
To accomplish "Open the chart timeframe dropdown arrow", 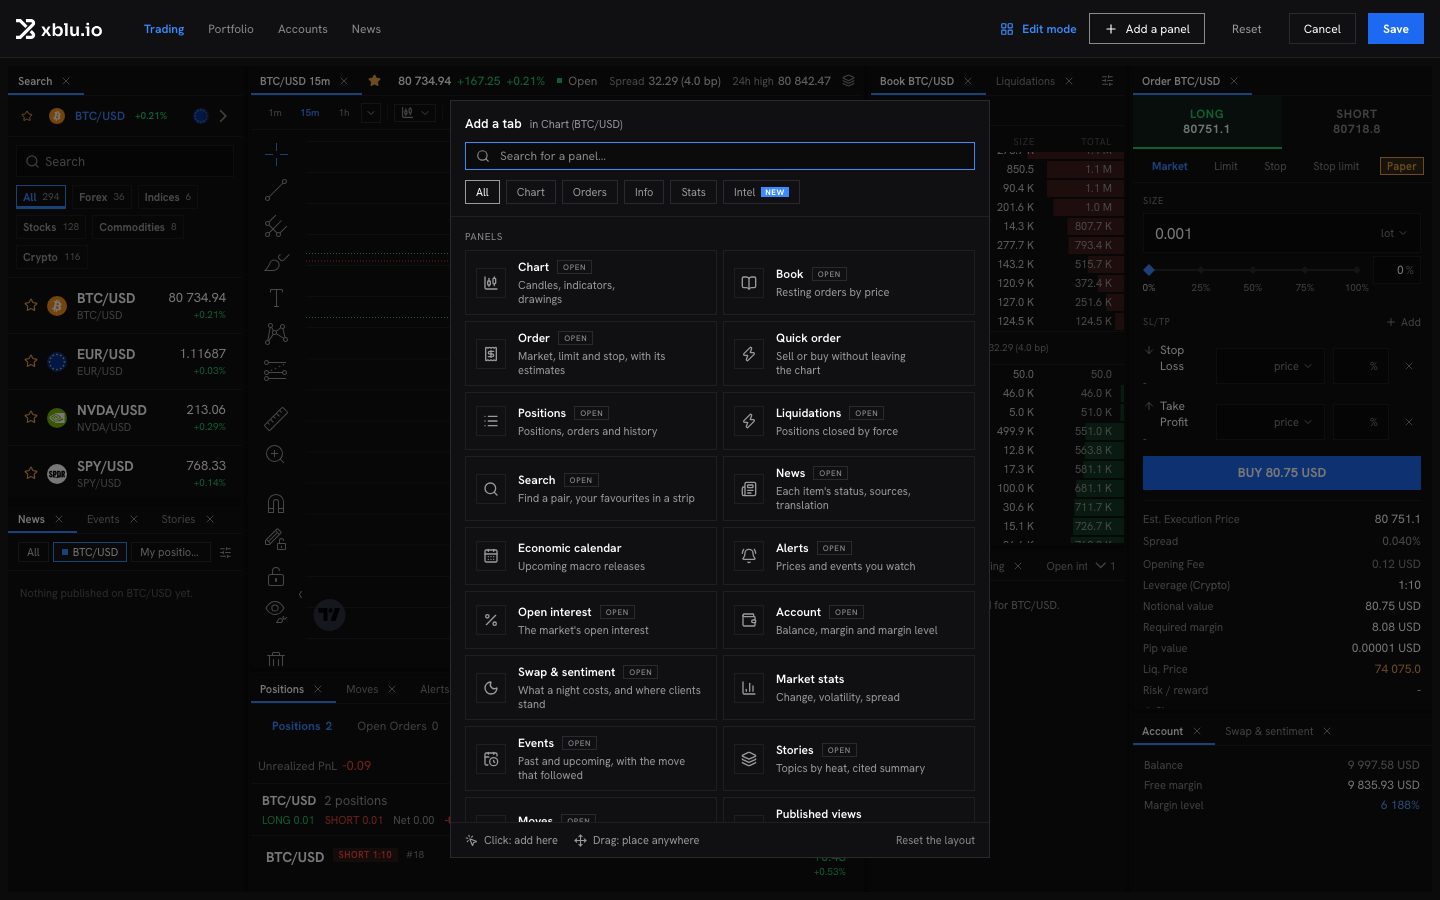I will tap(371, 113).
